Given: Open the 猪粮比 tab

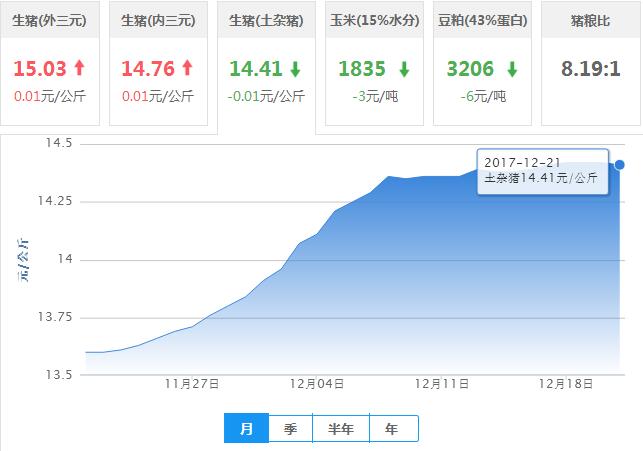Looking at the screenshot, I should coord(591,63).
